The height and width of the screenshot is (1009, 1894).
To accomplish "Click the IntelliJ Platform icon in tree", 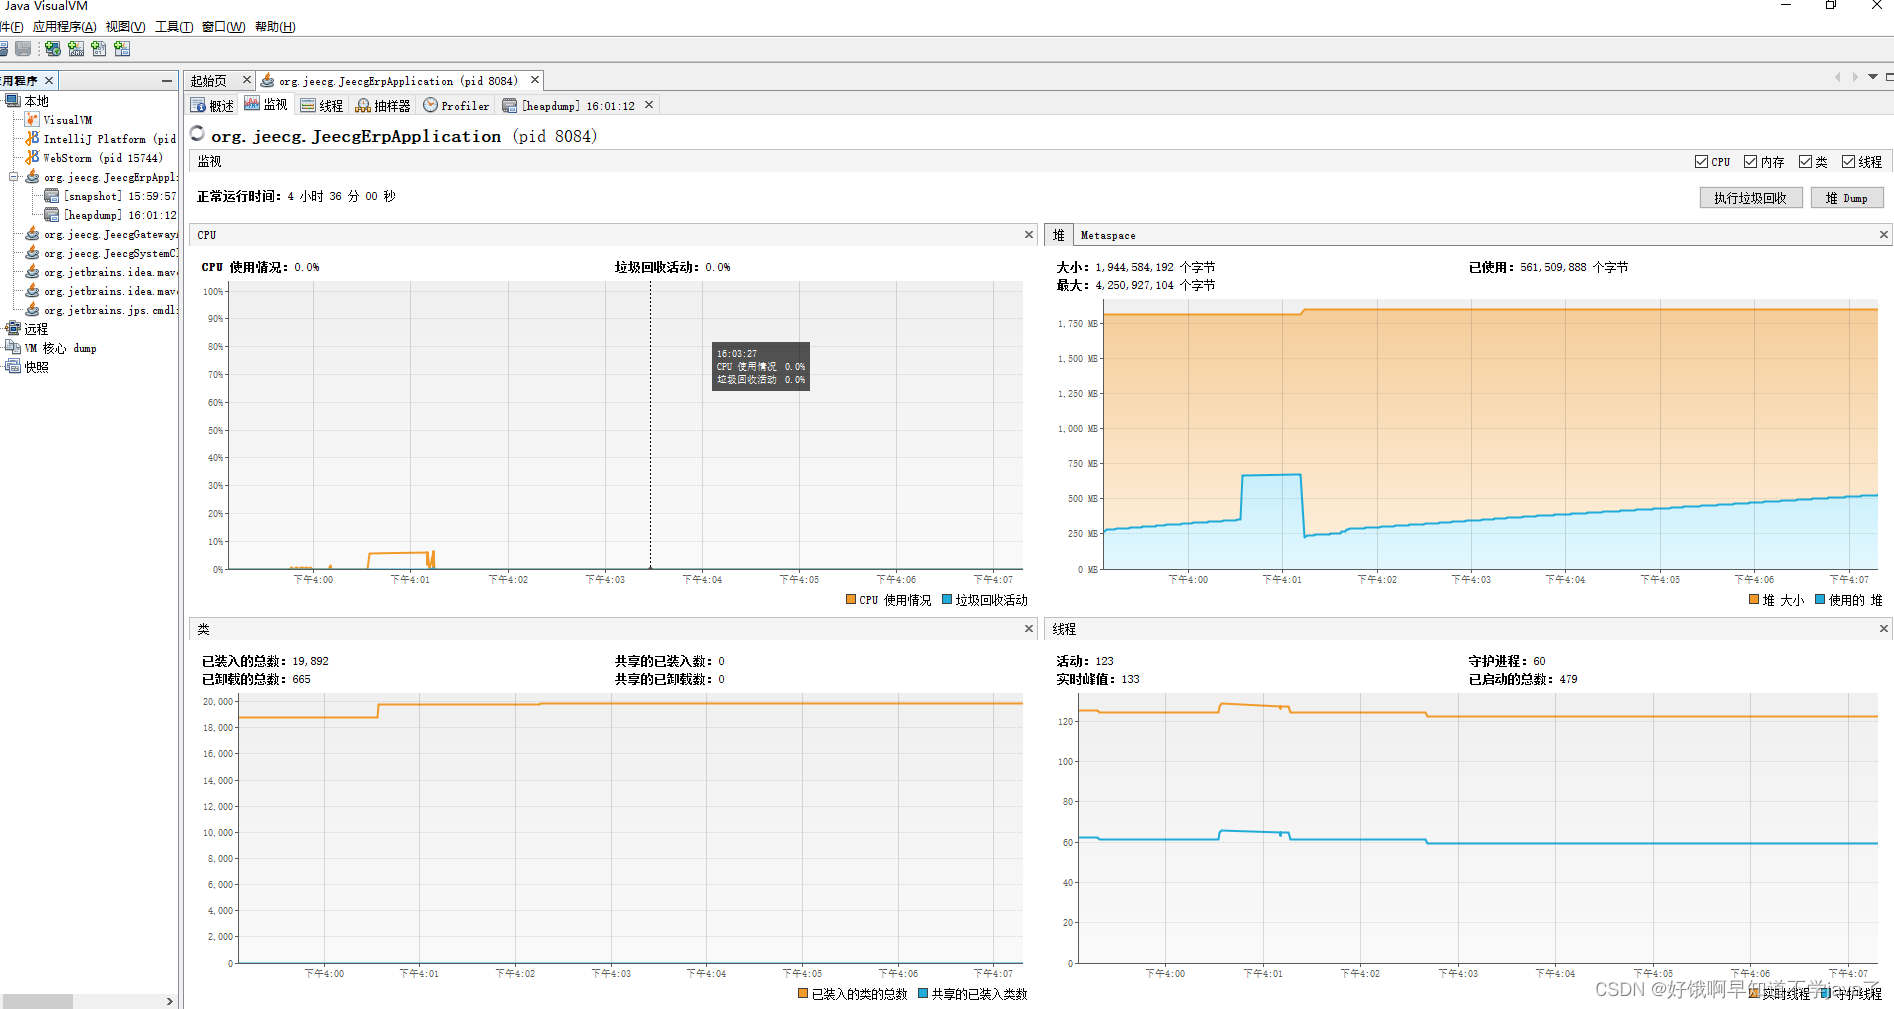I will (x=33, y=139).
